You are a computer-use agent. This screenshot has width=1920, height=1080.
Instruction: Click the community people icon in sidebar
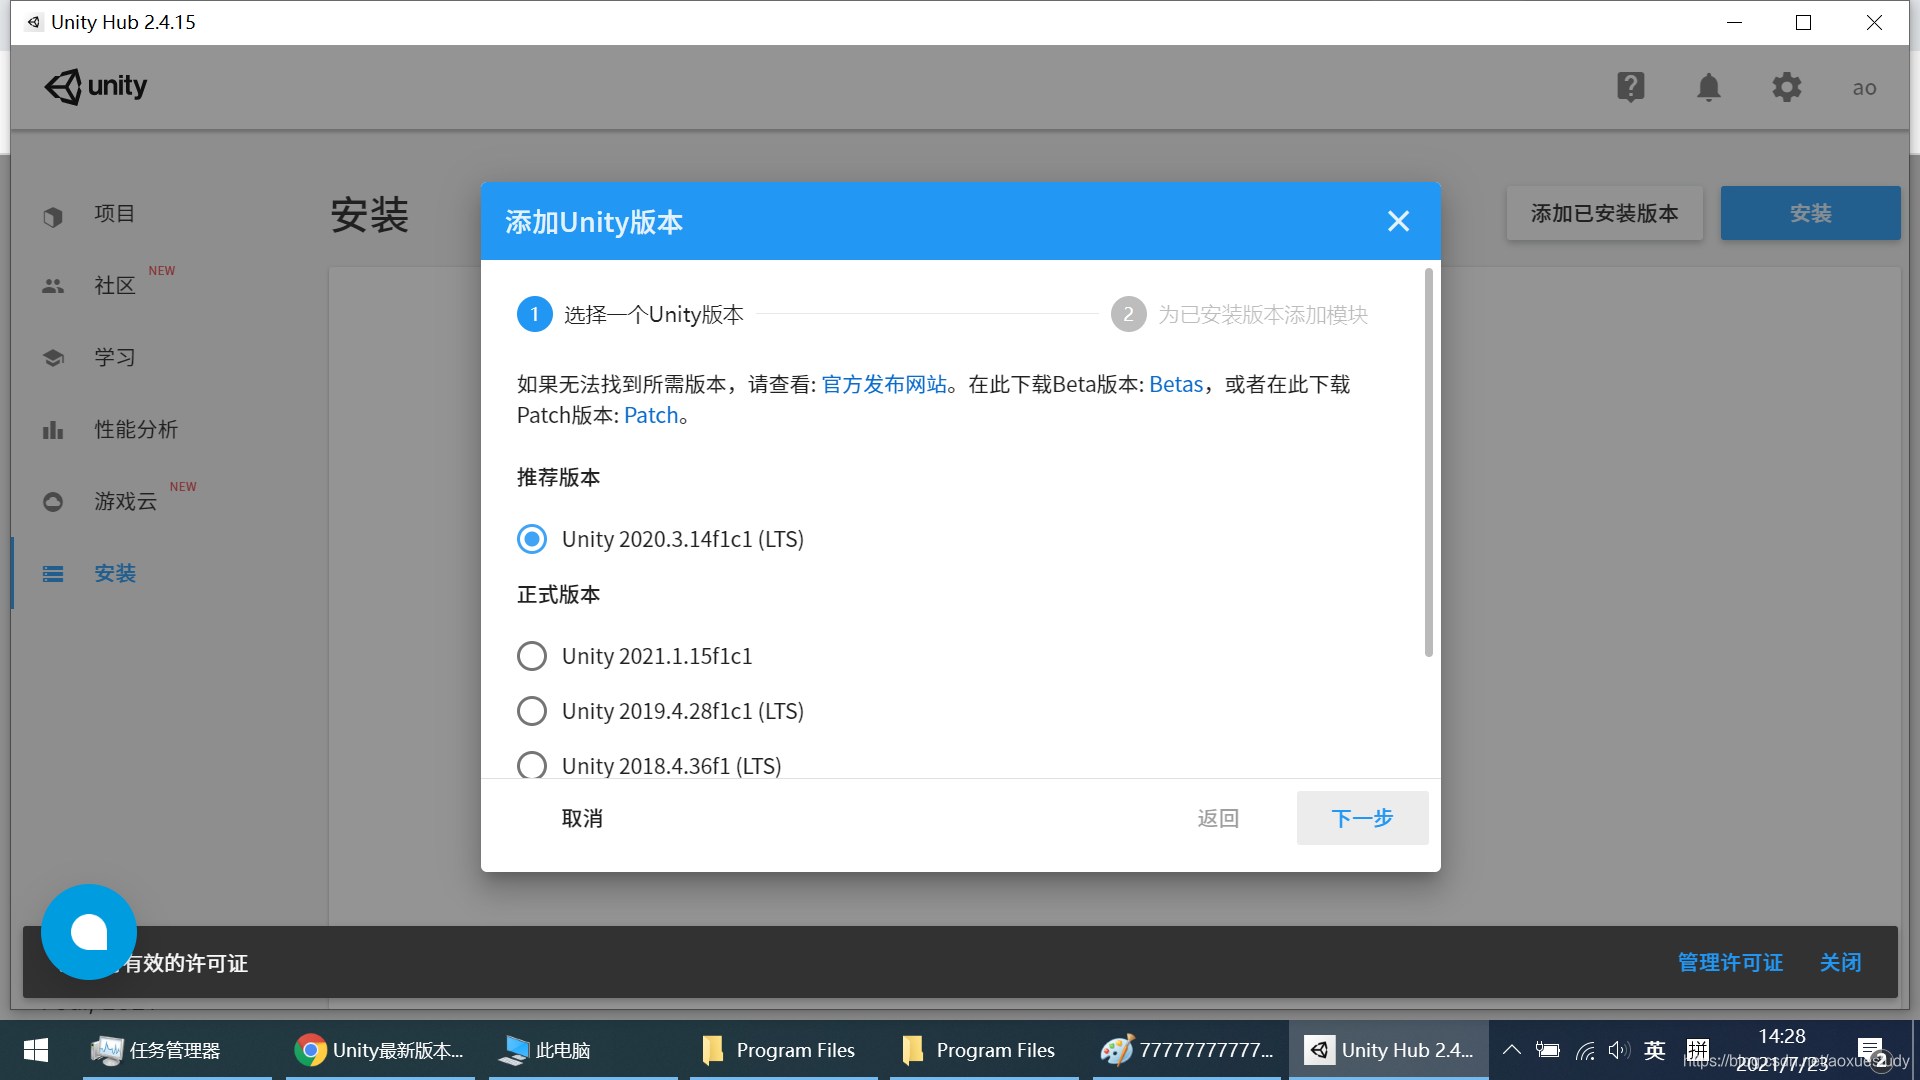[x=53, y=286]
